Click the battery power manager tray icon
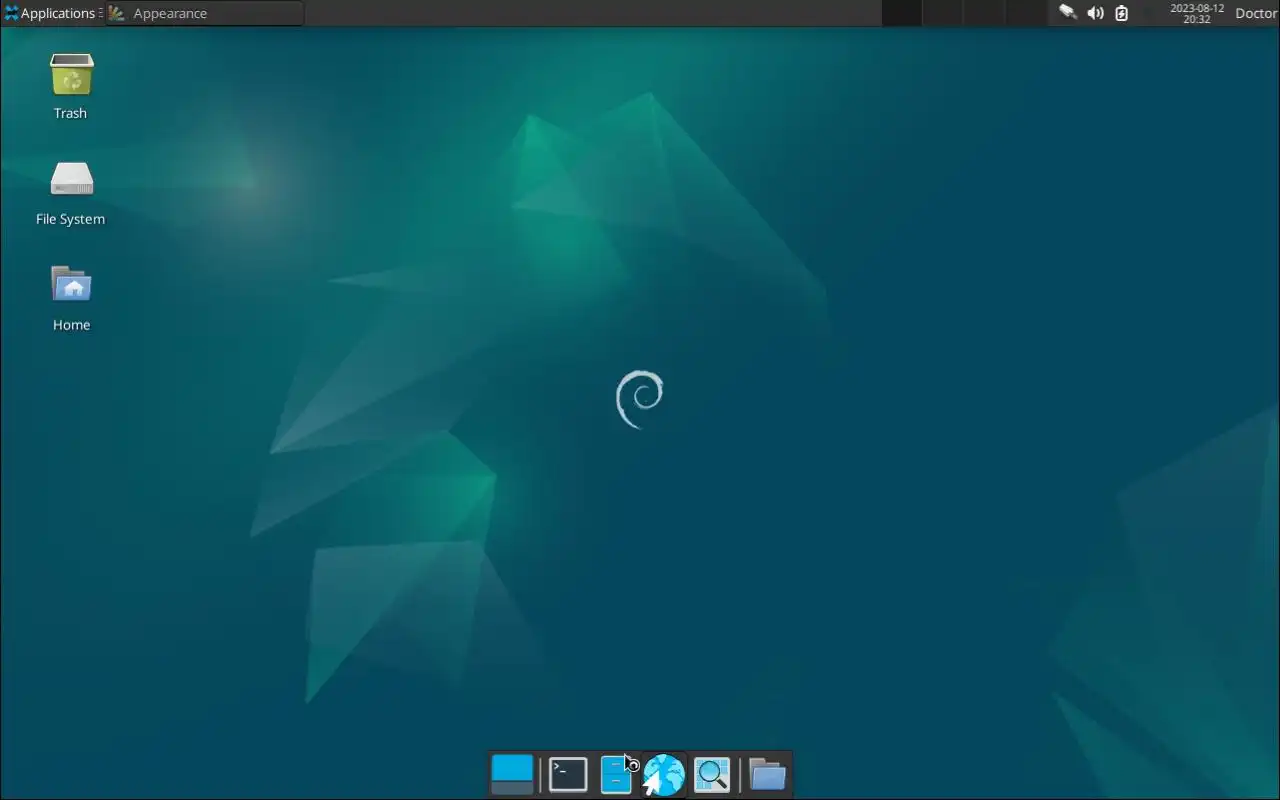The image size is (1280, 800). 1122,13
